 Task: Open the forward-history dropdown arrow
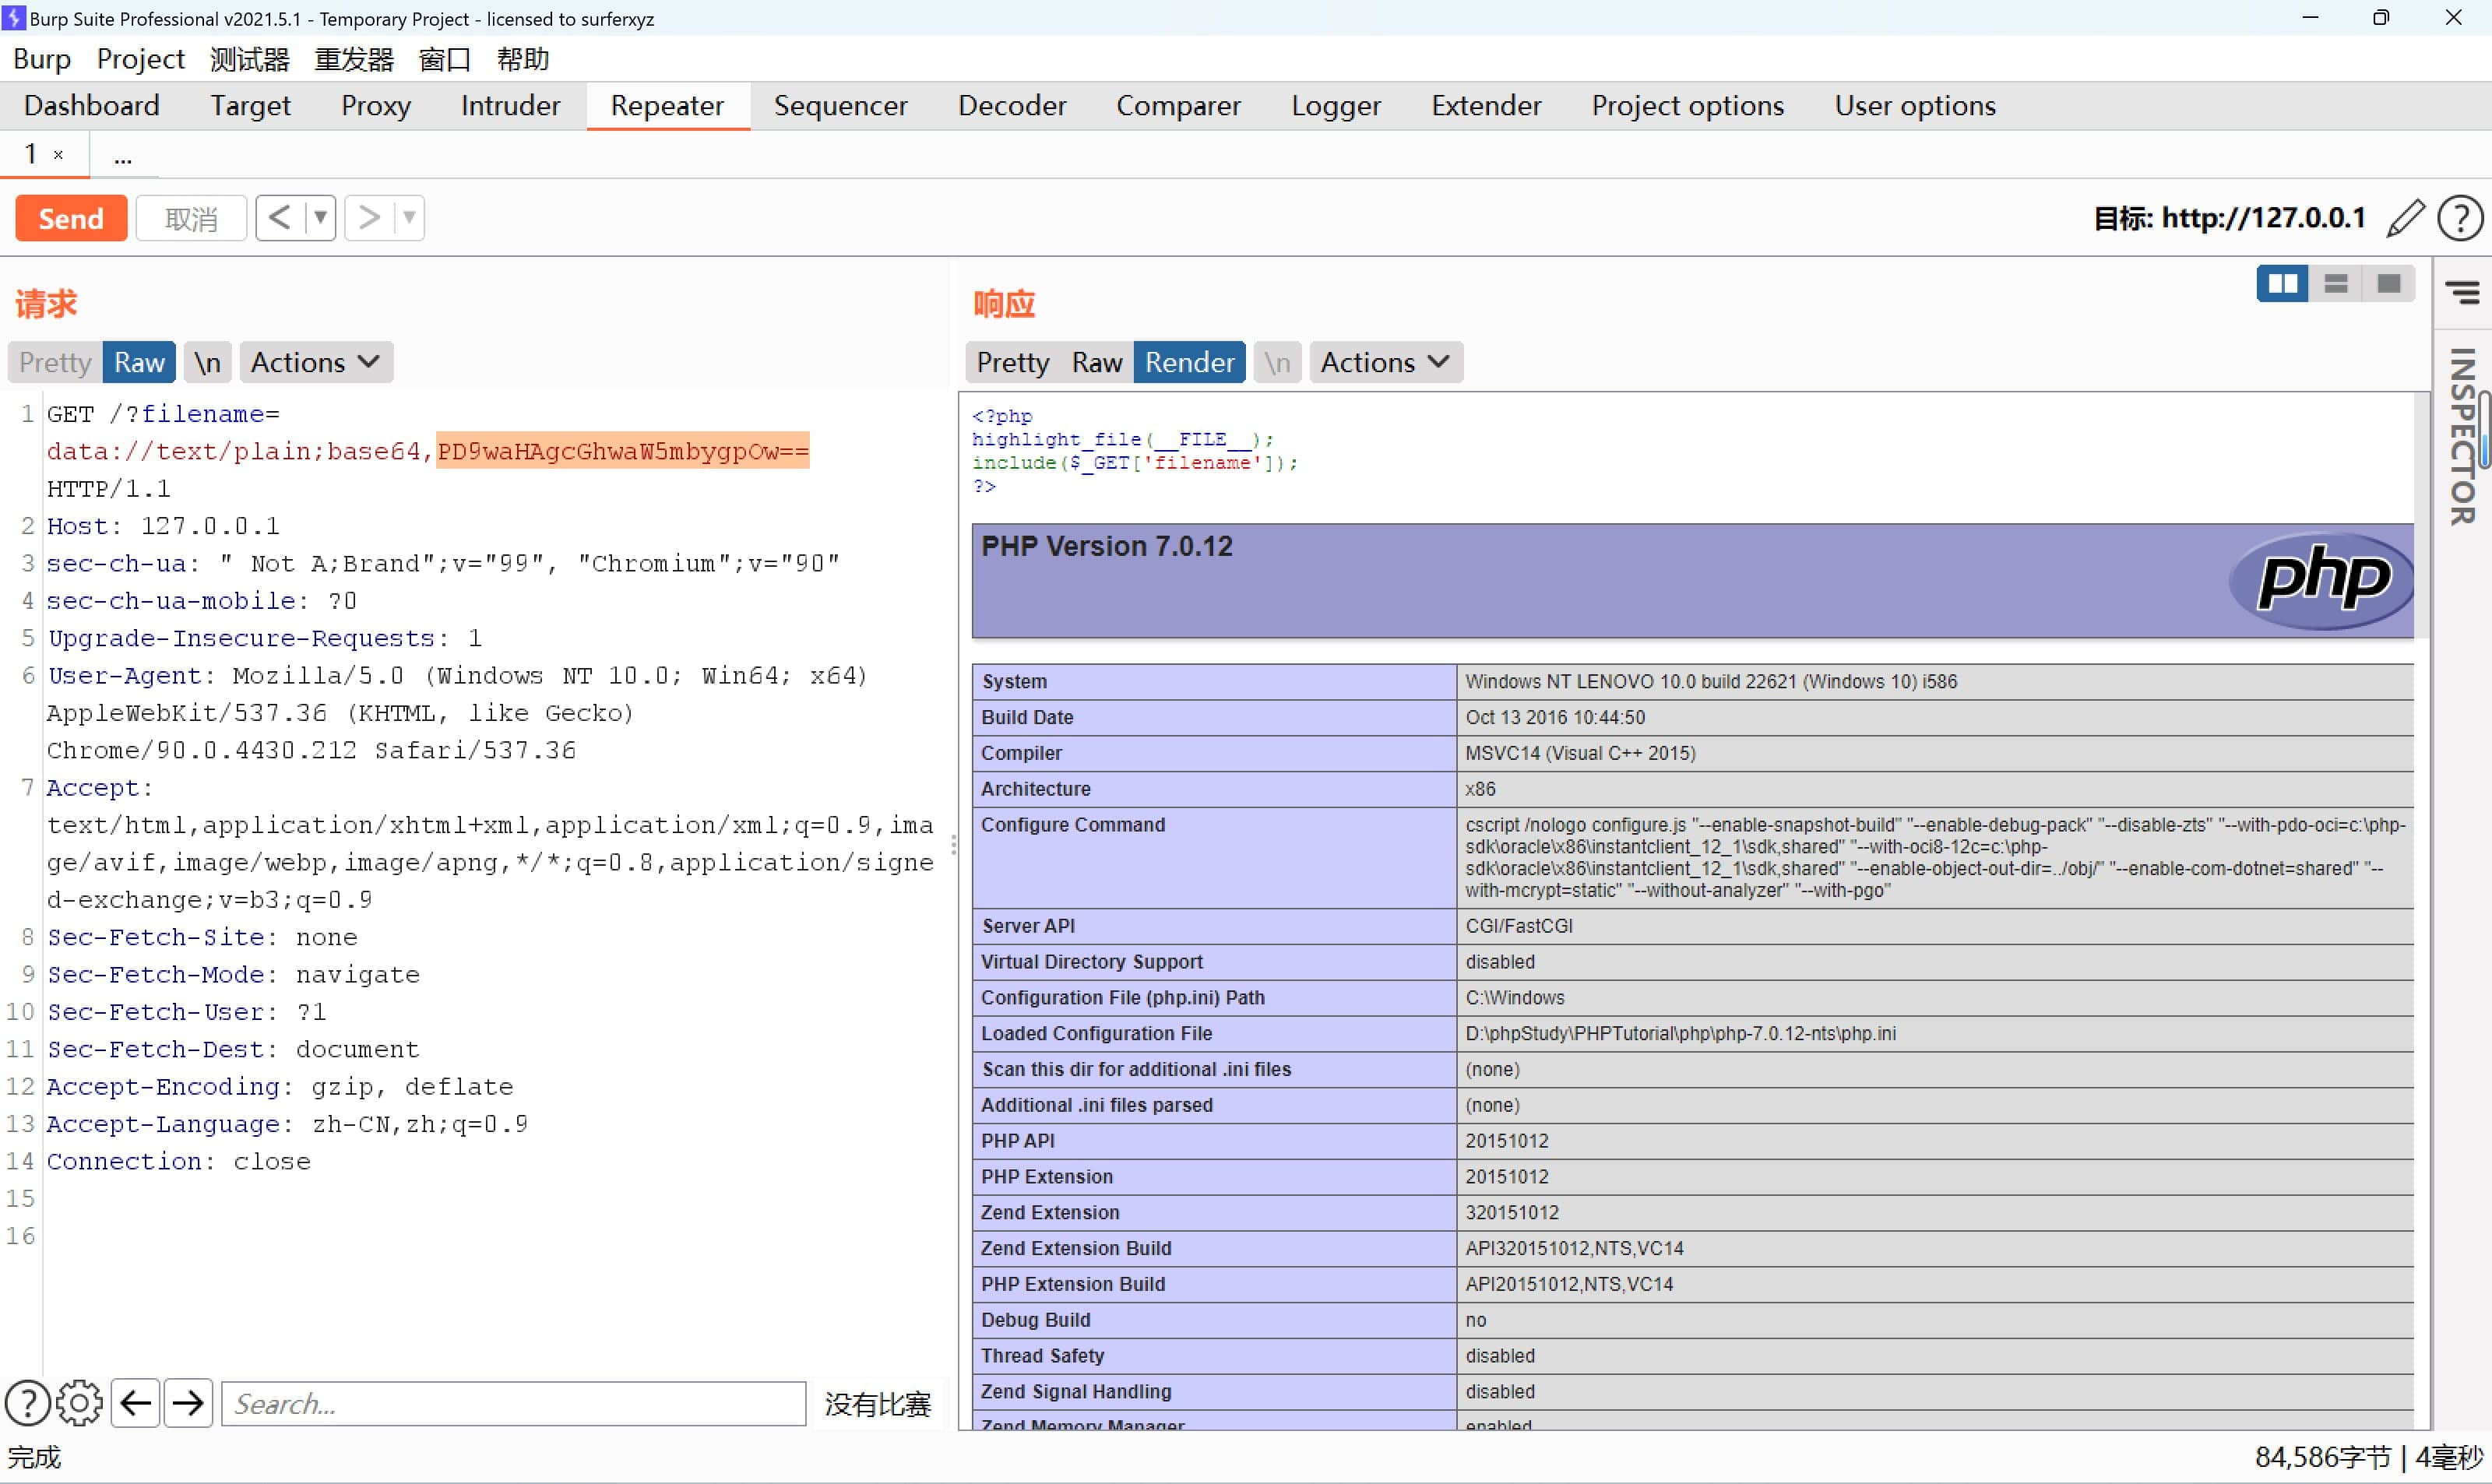coord(409,218)
